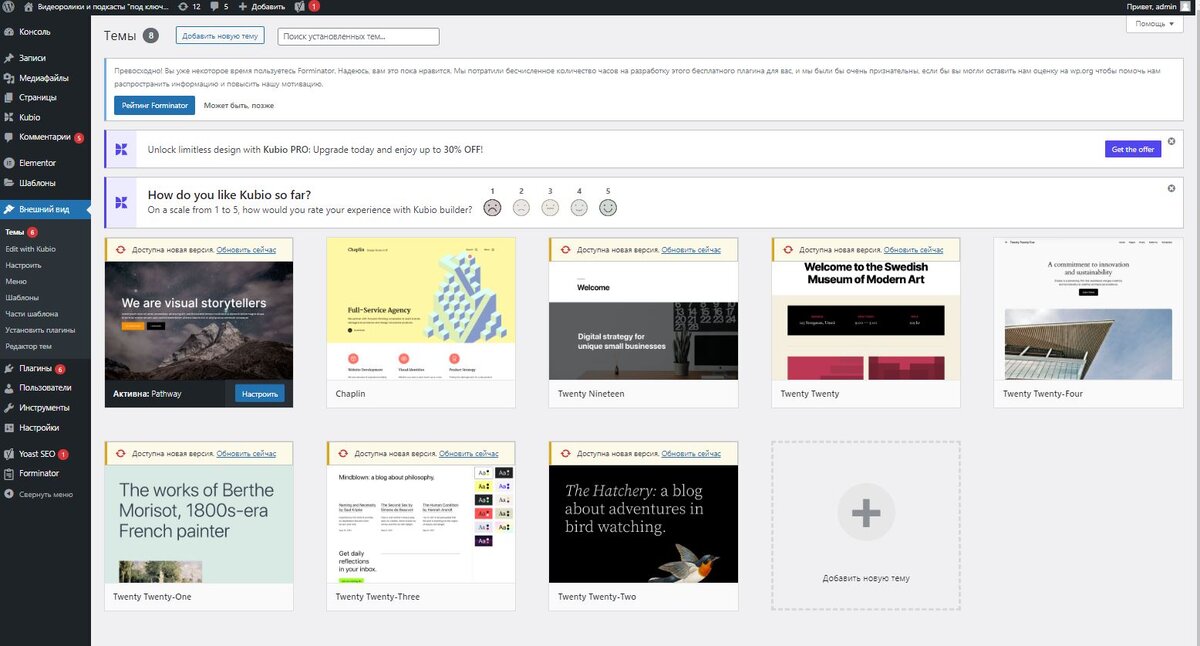
Task: Rate Kubio 1 with the angry face
Action: pyautogui.click(x=492, y=208)
